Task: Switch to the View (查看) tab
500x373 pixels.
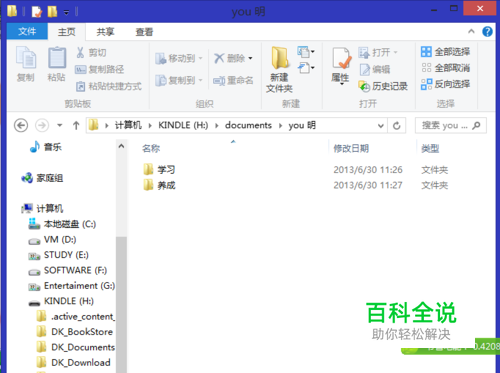Action: 144,32
